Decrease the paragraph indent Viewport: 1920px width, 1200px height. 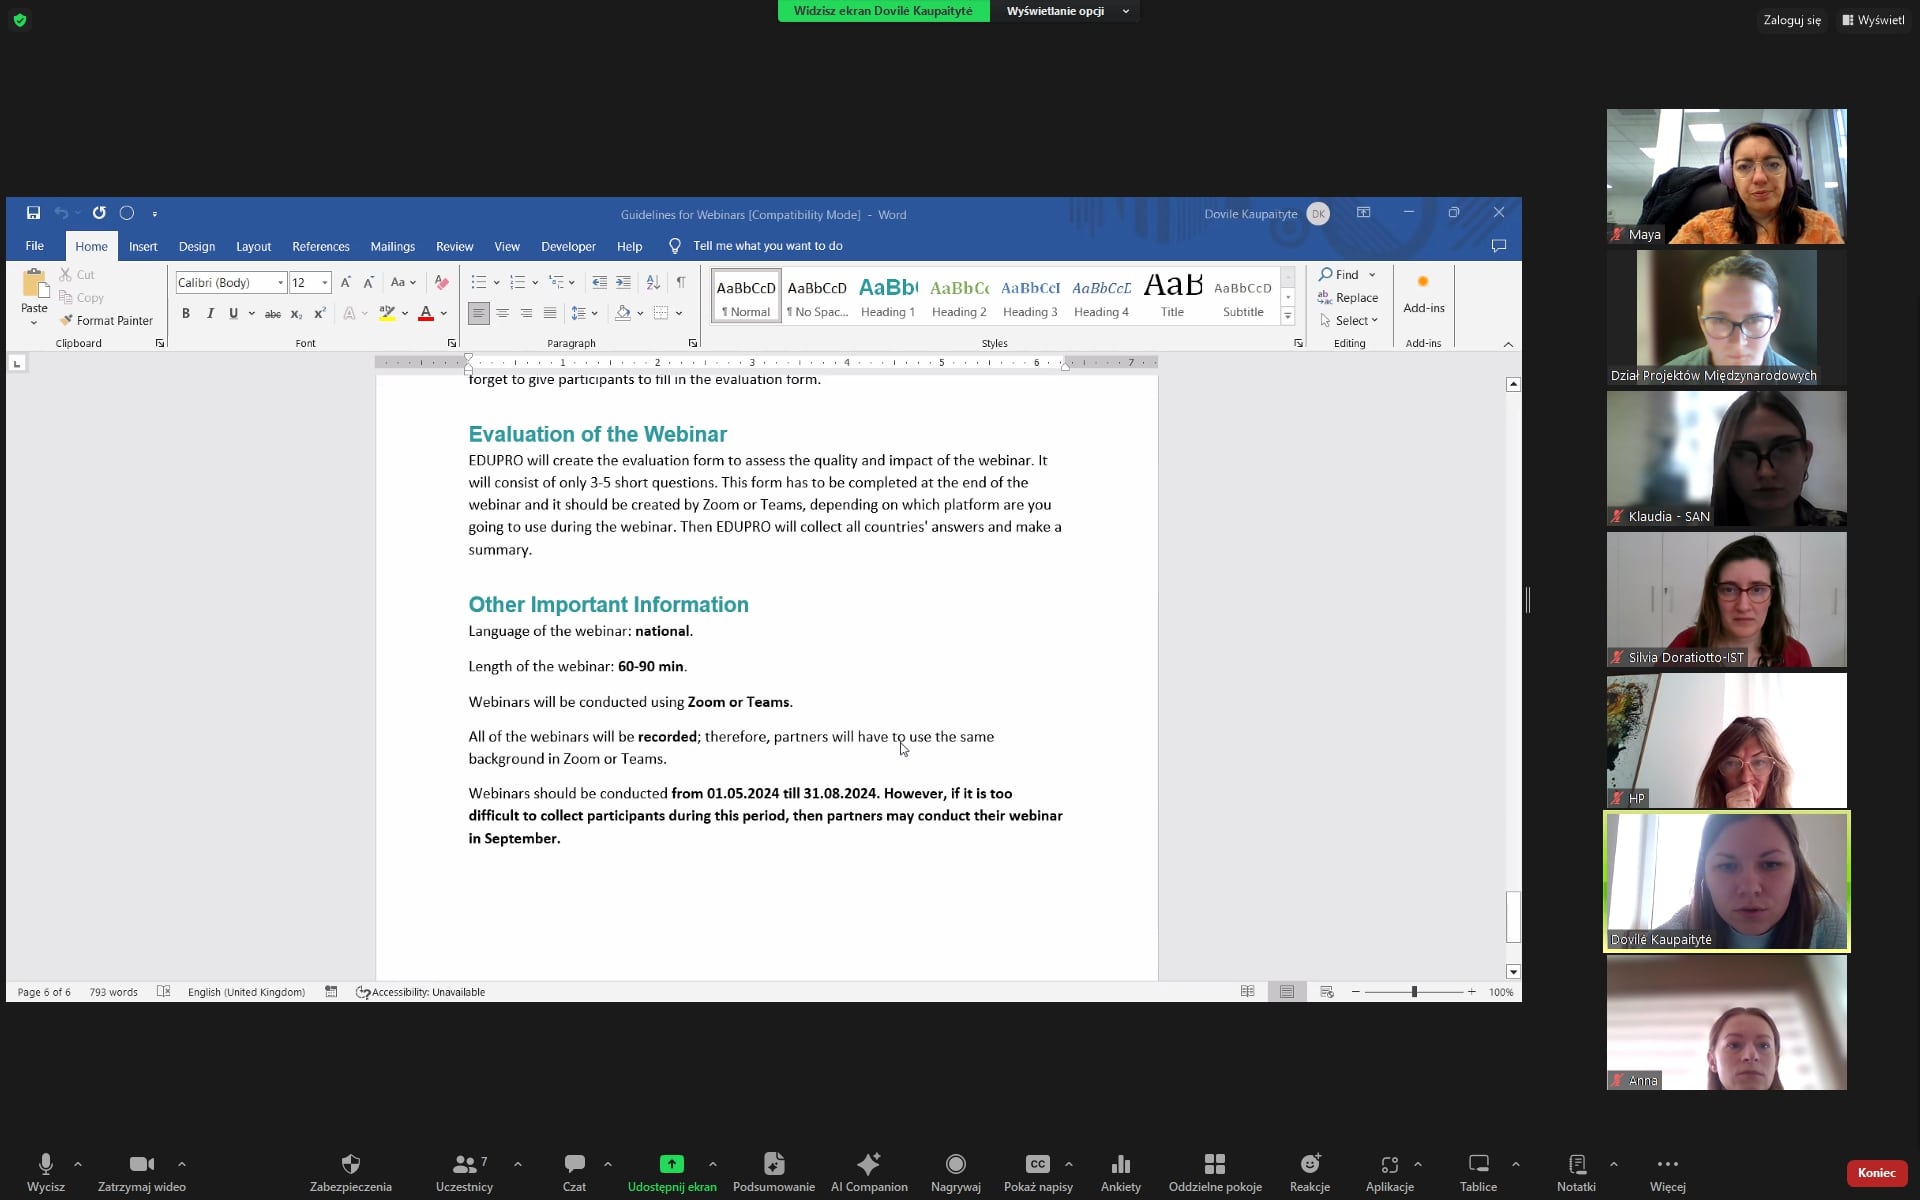pos(600,283)
